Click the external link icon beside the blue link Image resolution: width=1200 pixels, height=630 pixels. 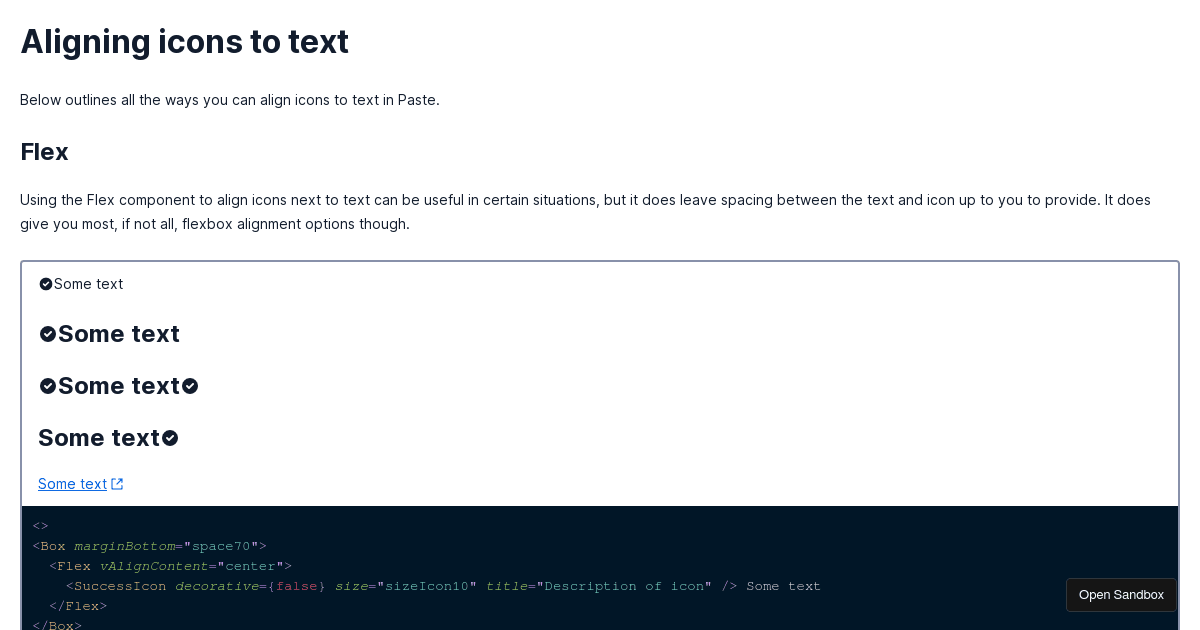117,483
